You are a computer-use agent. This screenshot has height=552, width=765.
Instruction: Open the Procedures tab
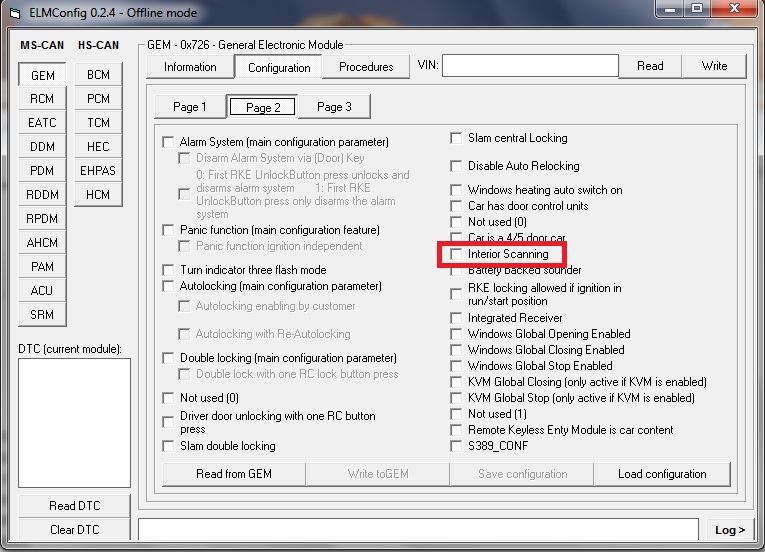coord(366,67)
